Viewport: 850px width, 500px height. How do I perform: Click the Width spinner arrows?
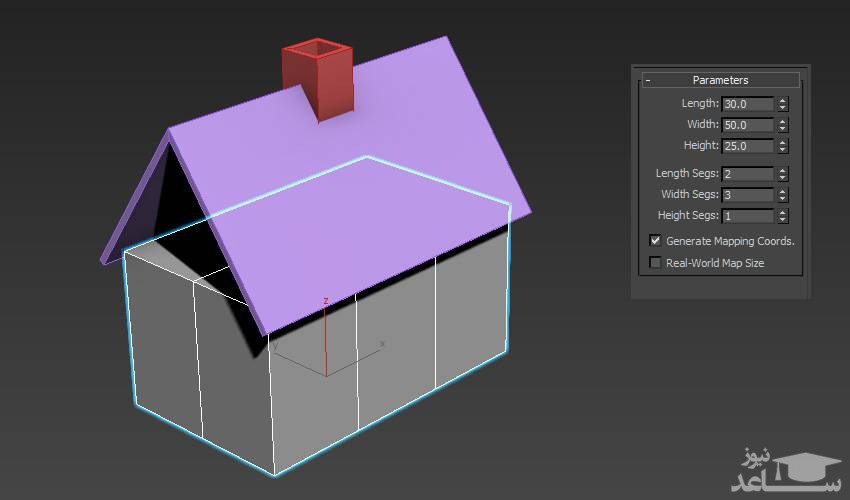pyautogui.click(x=782, y=125)
